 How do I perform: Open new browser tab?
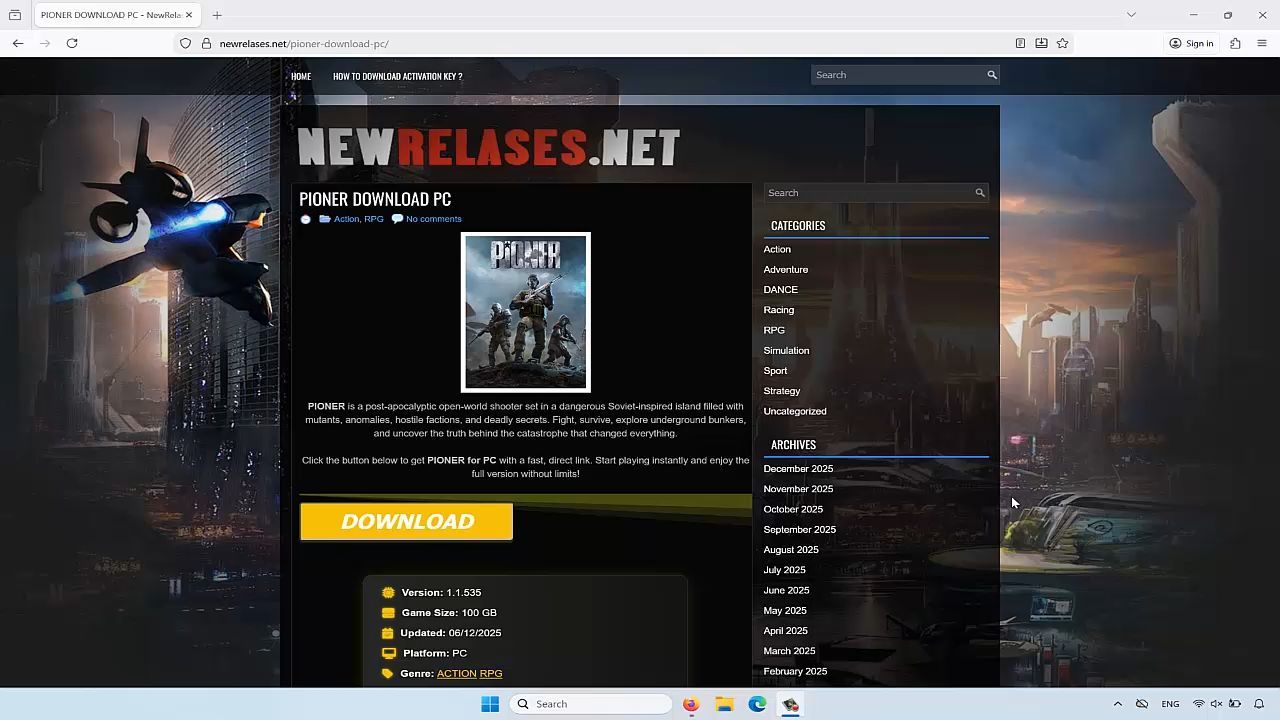point(217,15)
